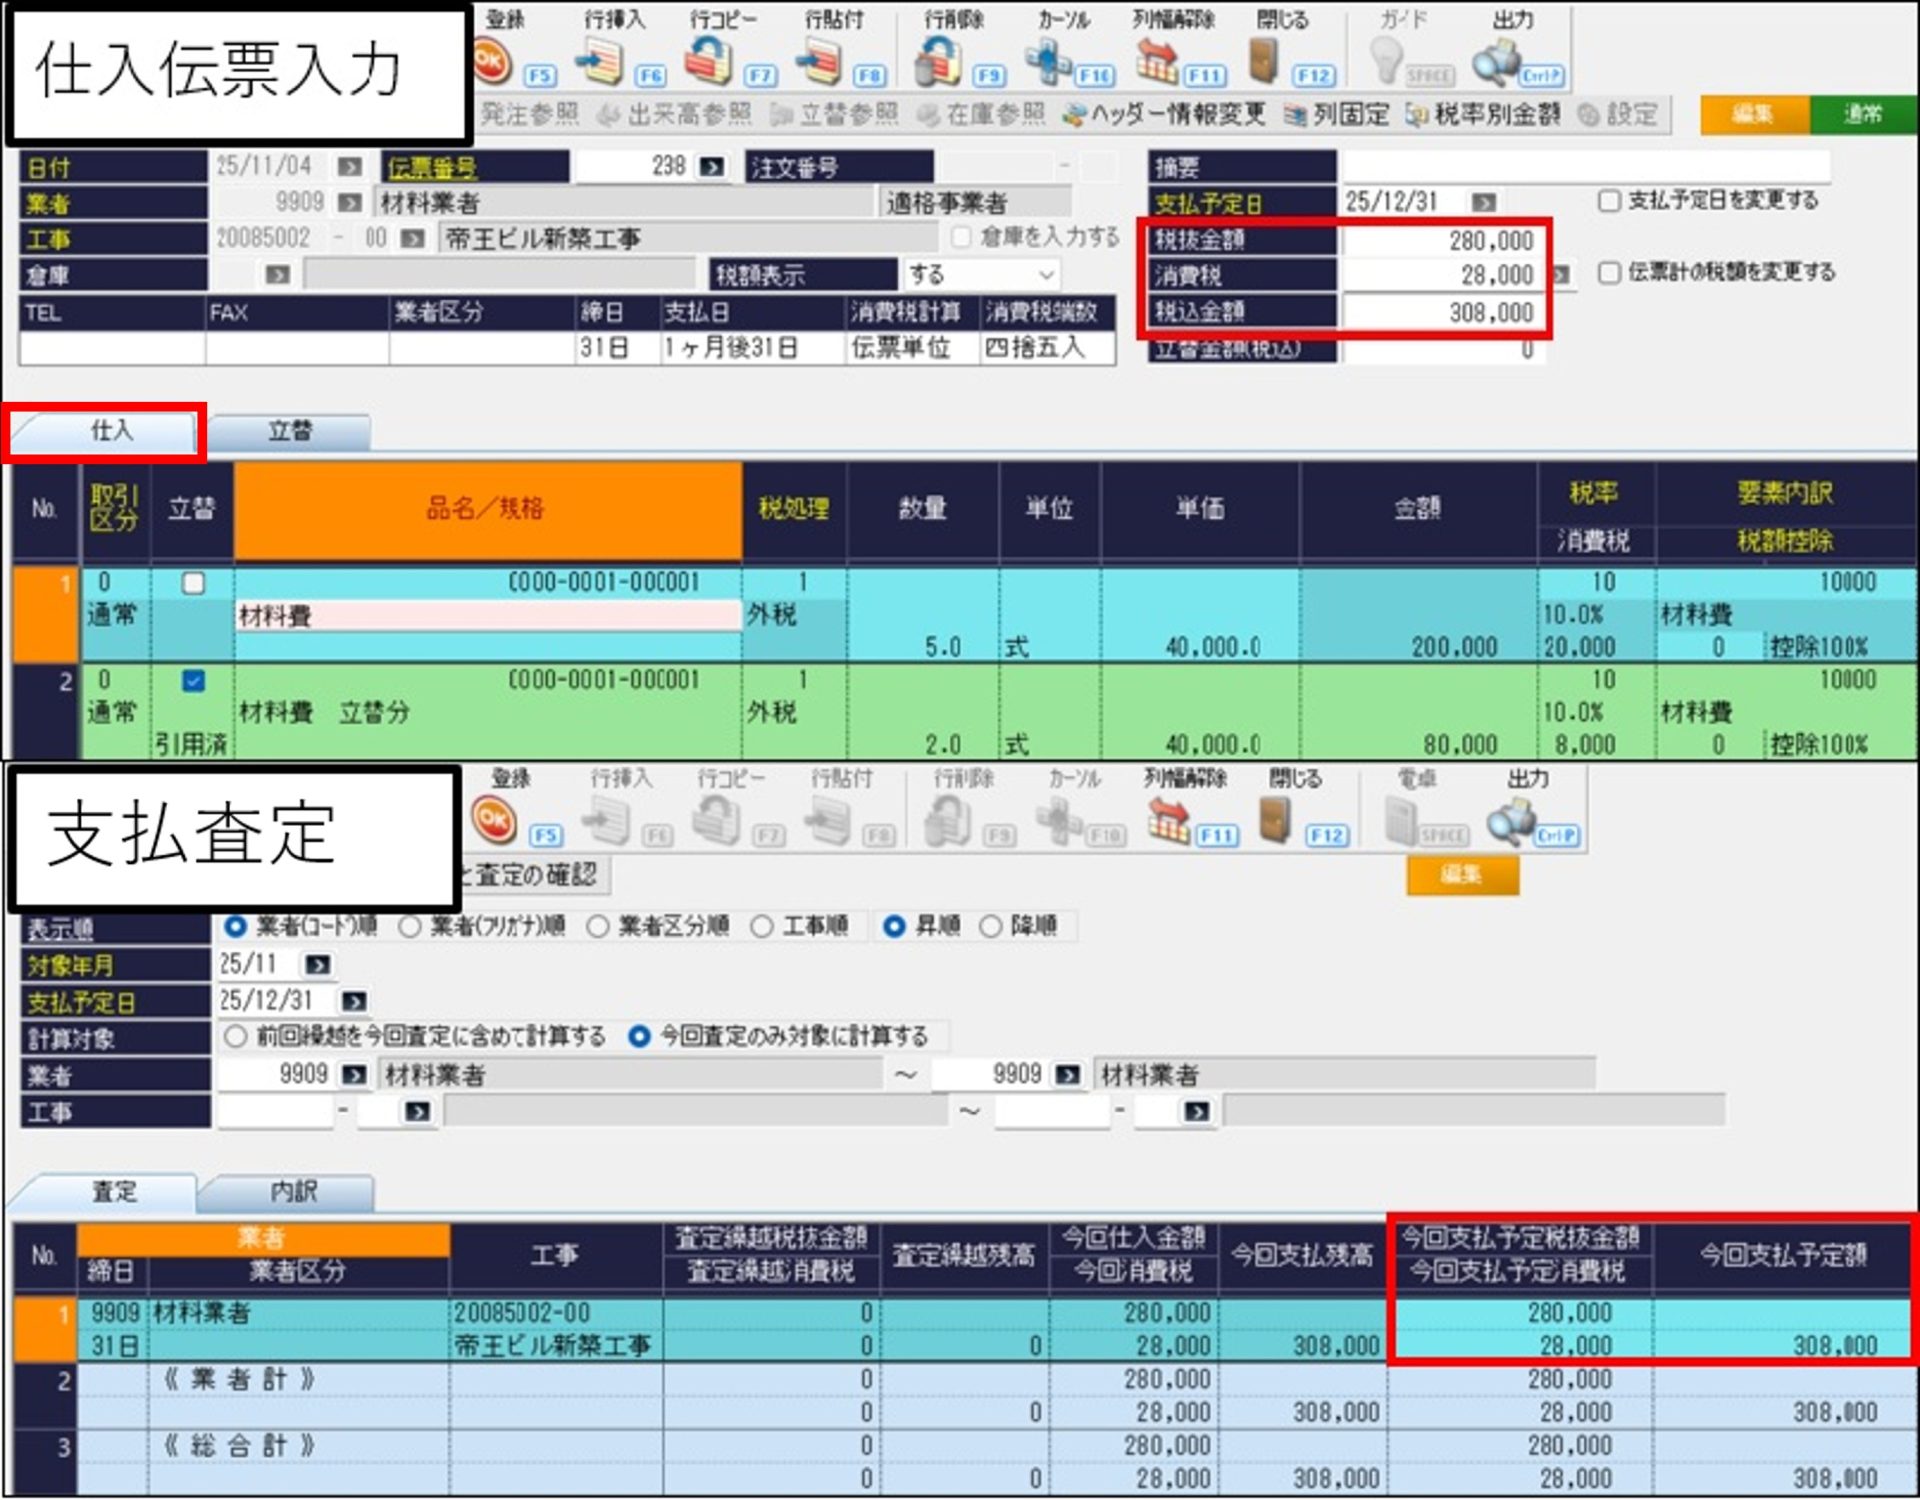This screenshot has height=1500, width=1920.
Task: Click the 行挿入 F6 icon in top toolbar
Action: pos(601,62)
